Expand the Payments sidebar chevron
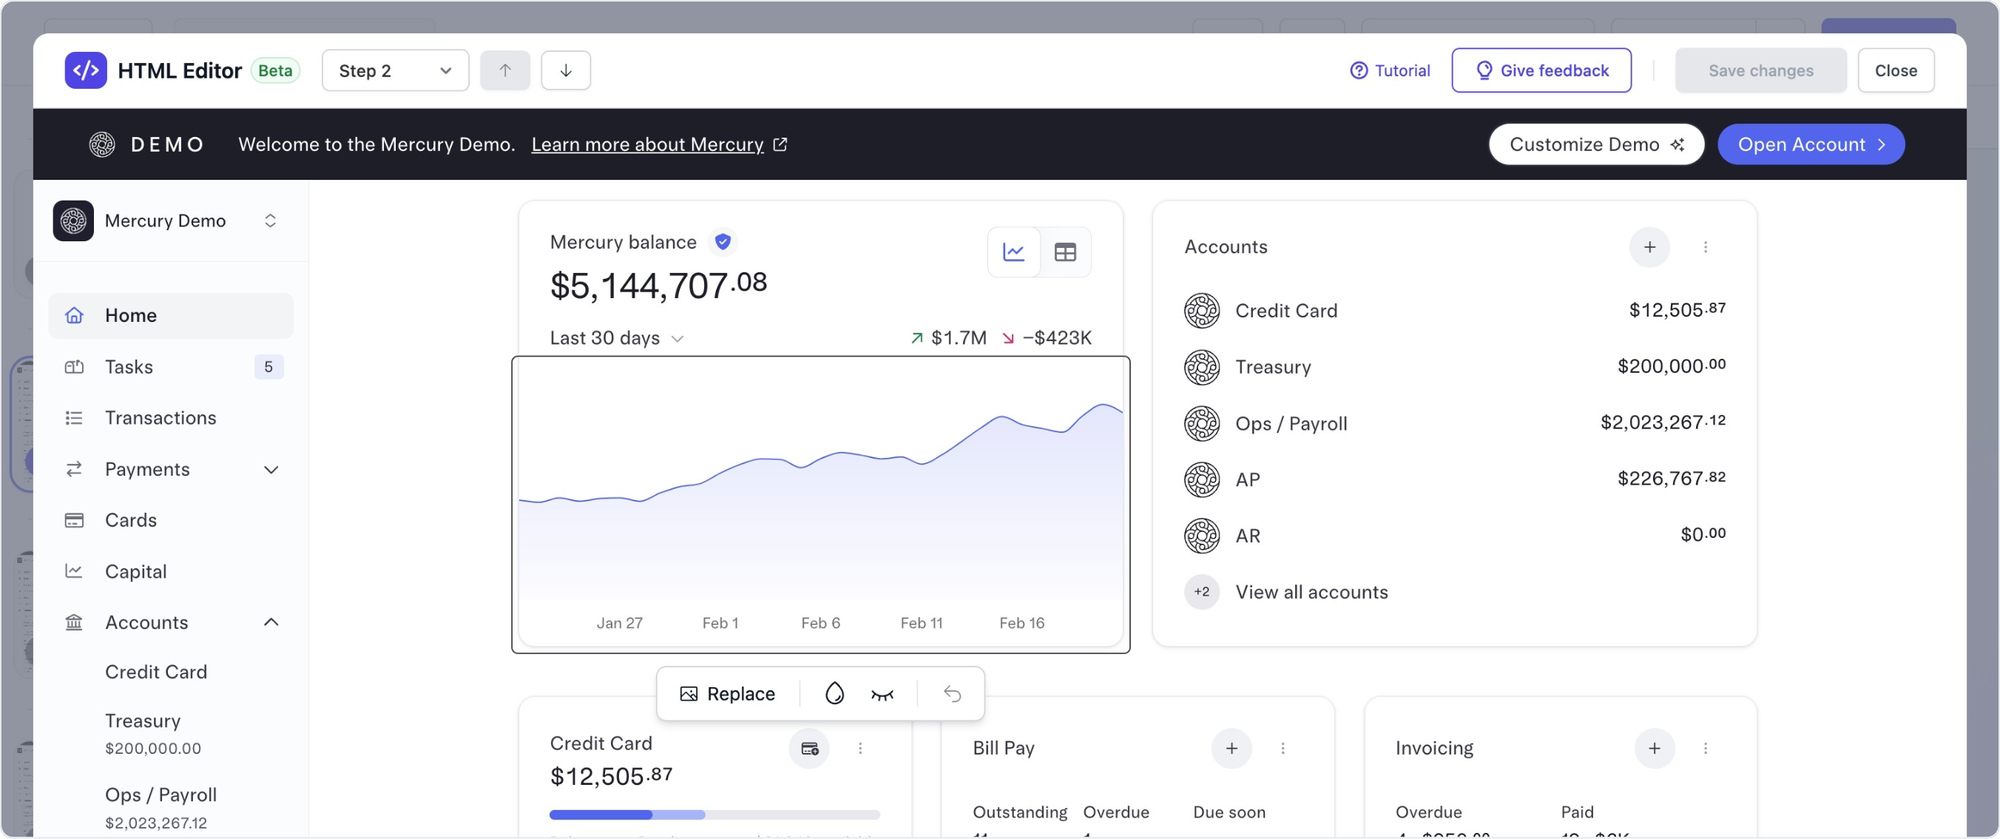 click(x=271, y=470)
